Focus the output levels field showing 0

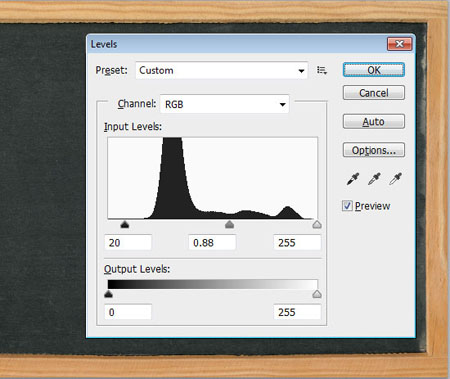[x=128, y=312]
